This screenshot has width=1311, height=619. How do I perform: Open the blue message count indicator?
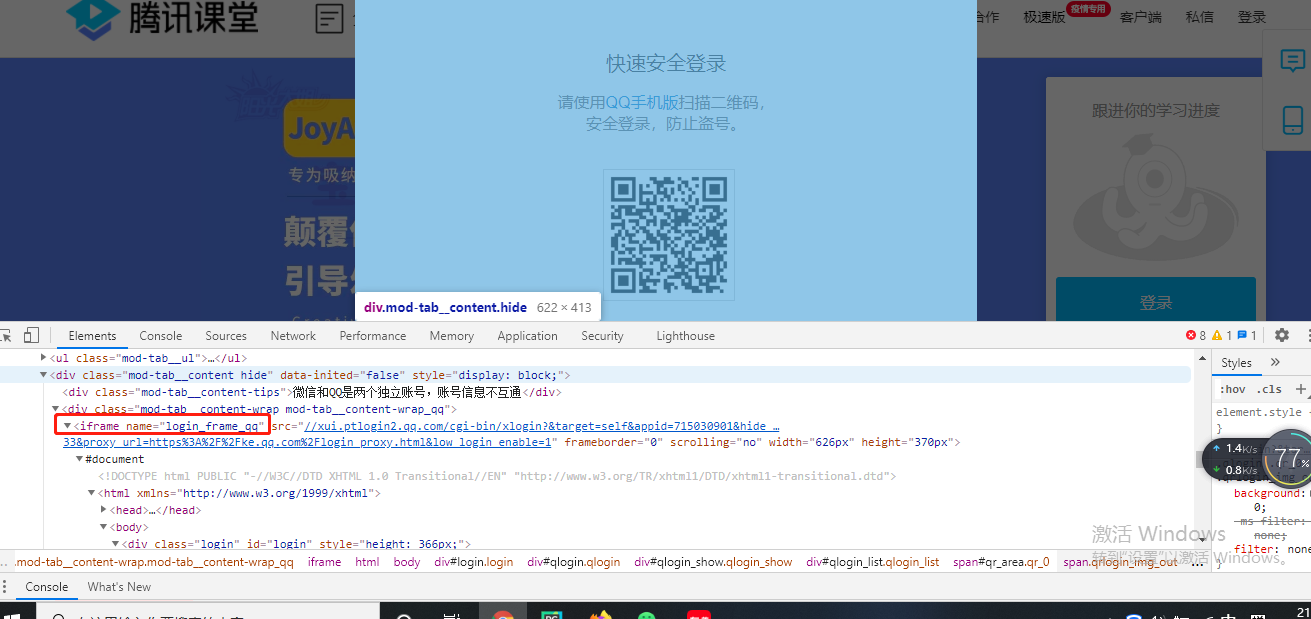tap(1247, 336)
